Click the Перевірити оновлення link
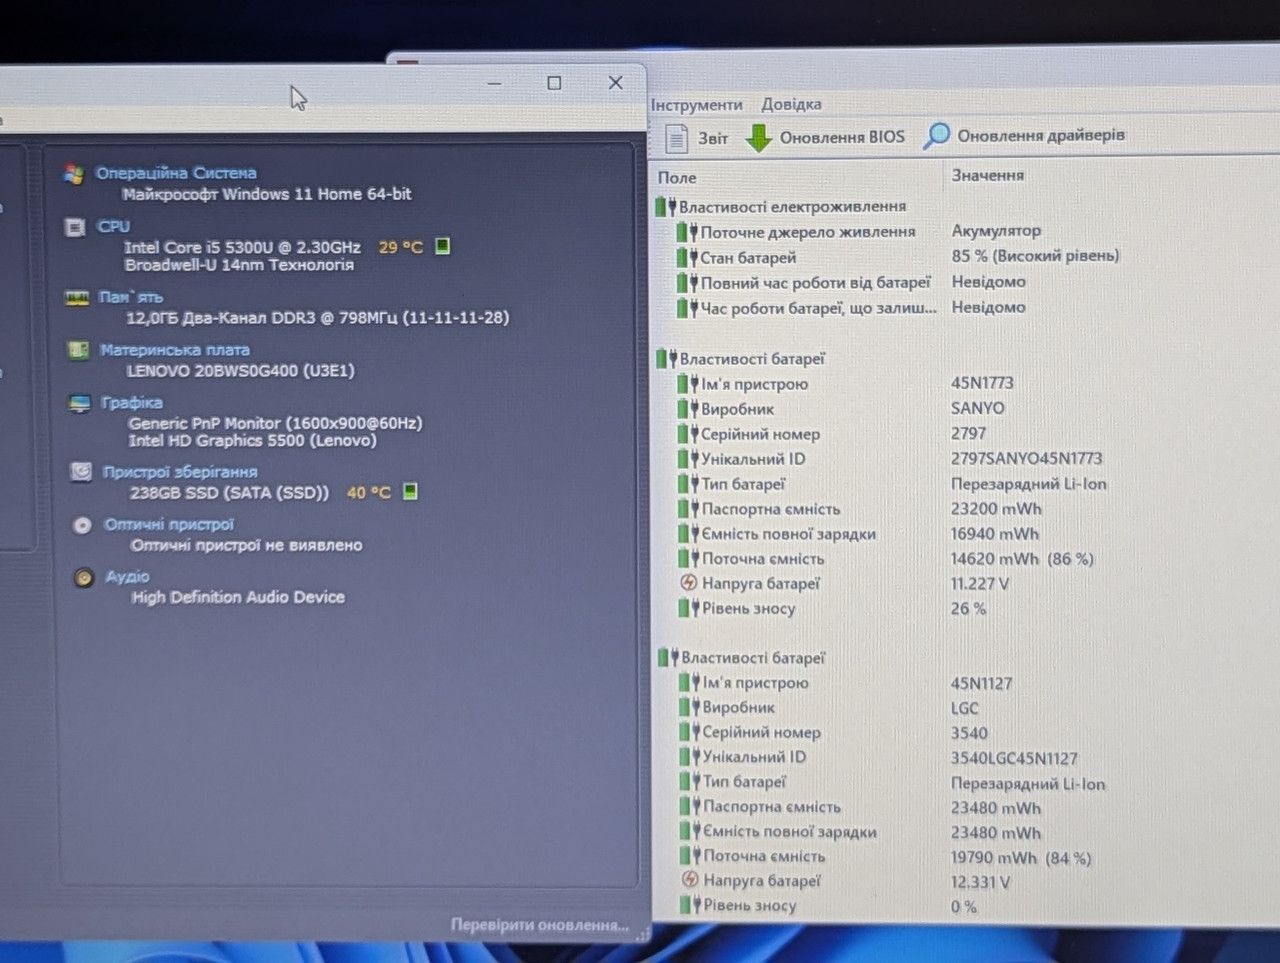1280x963 pixels. tap(540, 925)
